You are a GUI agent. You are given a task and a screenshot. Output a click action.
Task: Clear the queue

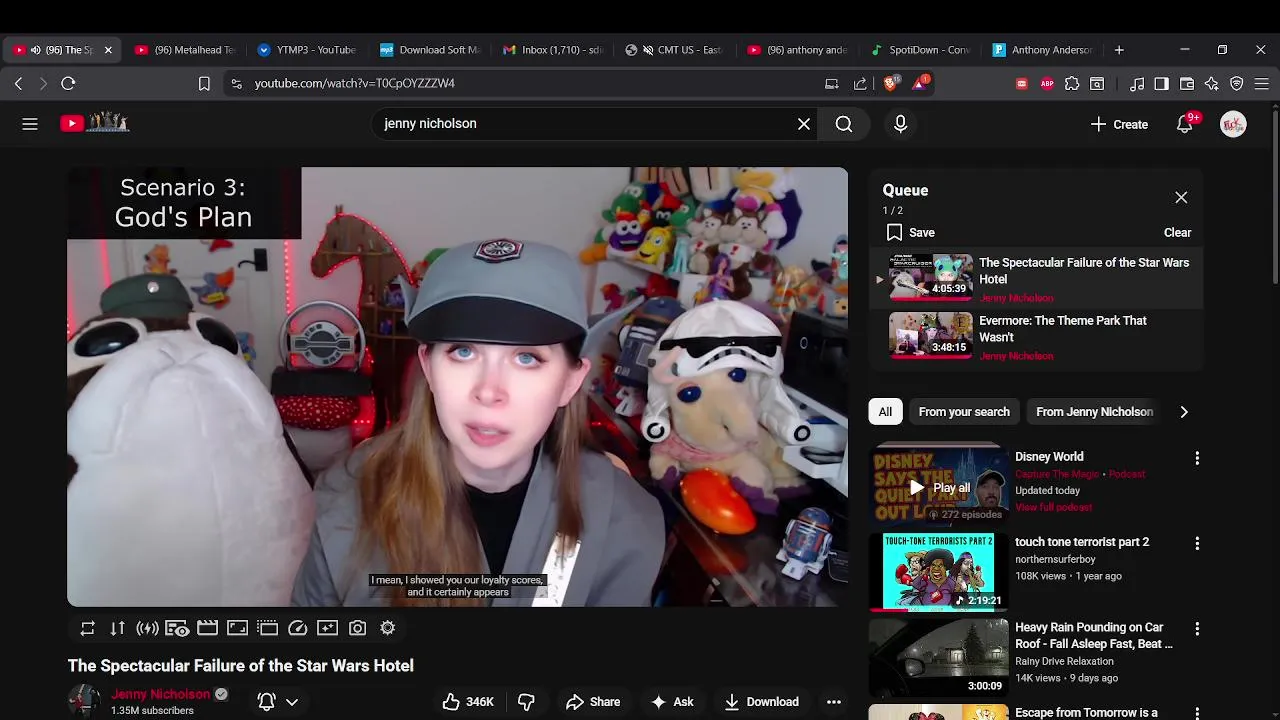point(1177,233)
